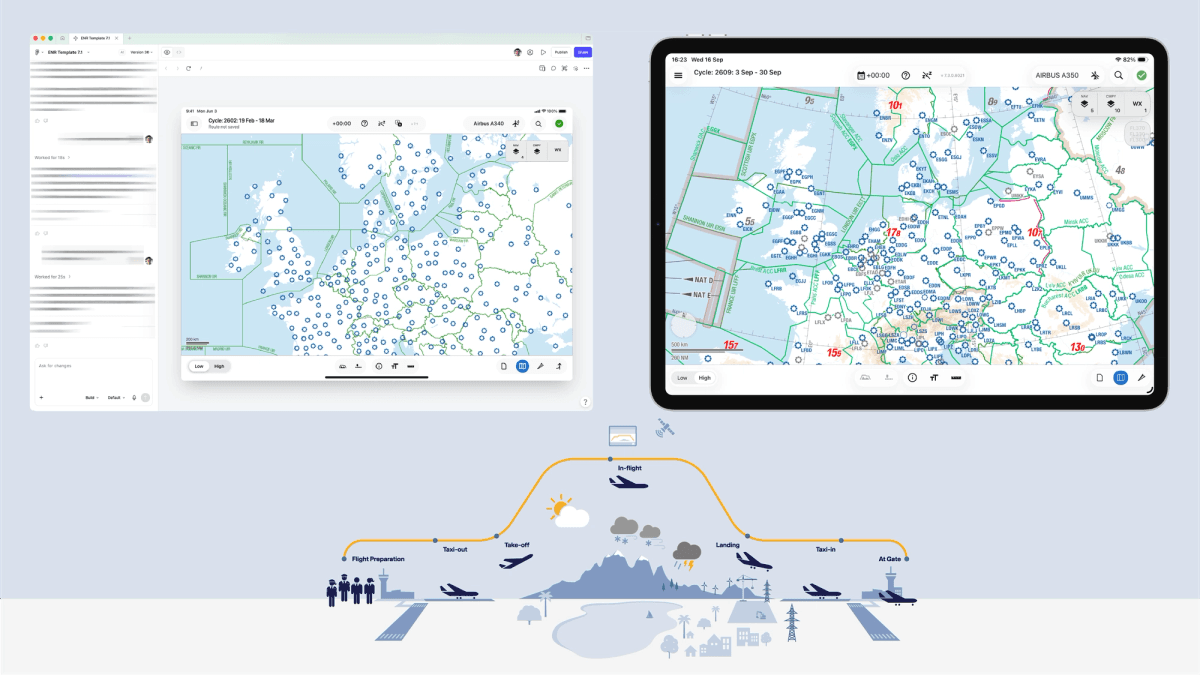Image resolution: width=1200 pixels, height=675 pixels.
Task: Open the ENR Template project dropdown
Action: 68,52
